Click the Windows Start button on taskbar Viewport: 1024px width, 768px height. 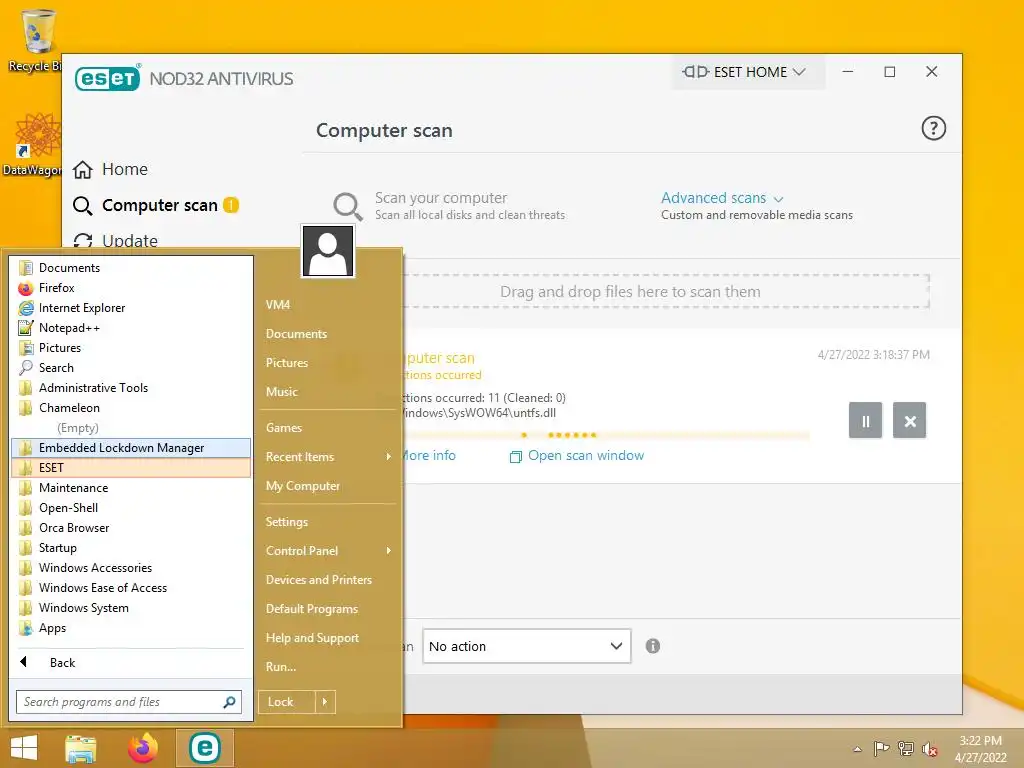pos(24,748)
